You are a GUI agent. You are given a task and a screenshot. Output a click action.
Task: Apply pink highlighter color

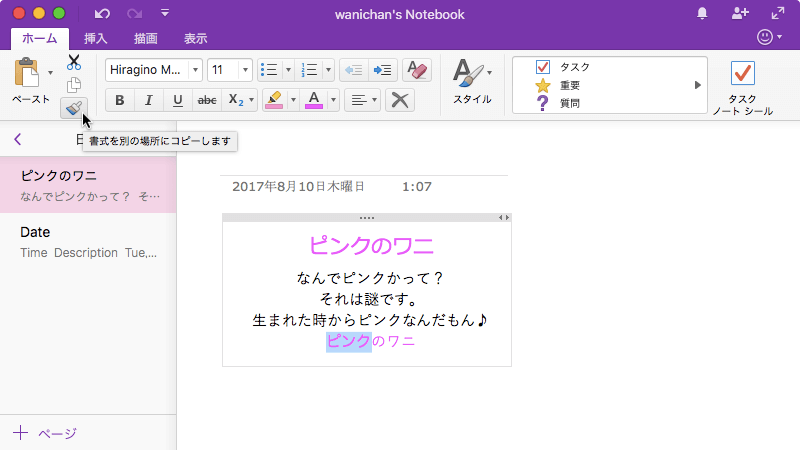274,100
